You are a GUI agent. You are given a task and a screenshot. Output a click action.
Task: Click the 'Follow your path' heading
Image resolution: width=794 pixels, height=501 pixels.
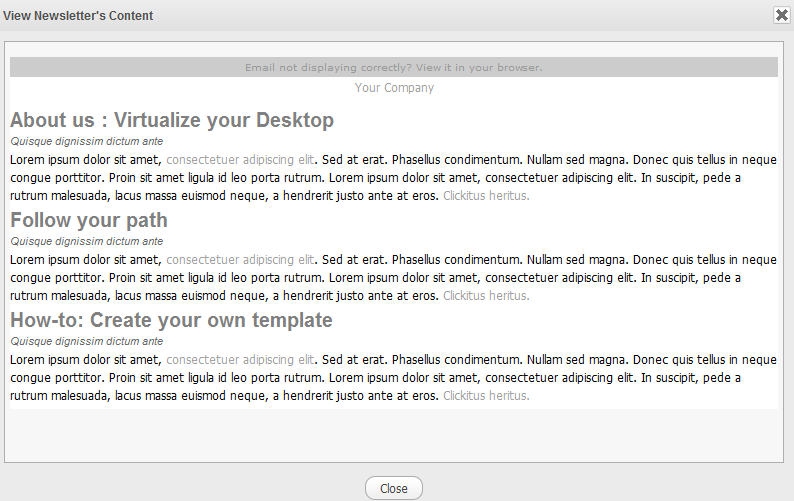[89, 220]
